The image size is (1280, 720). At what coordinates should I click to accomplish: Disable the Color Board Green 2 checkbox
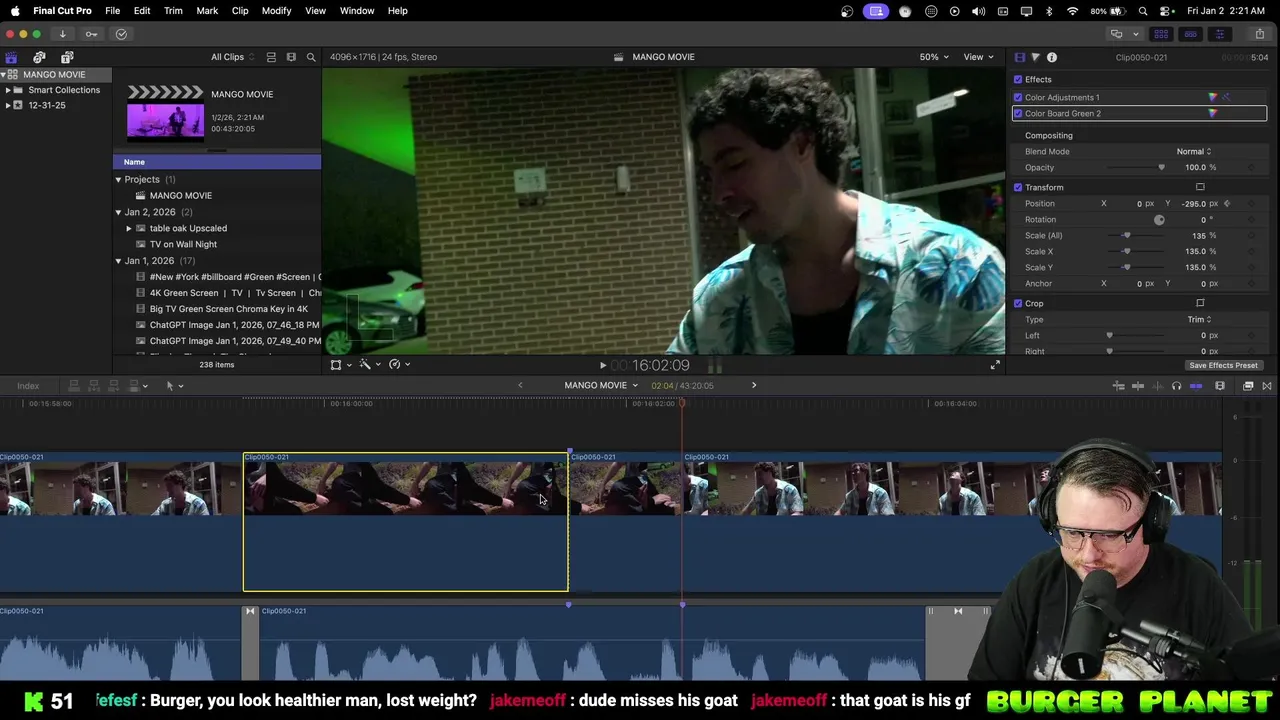[x=1018, y=113]
